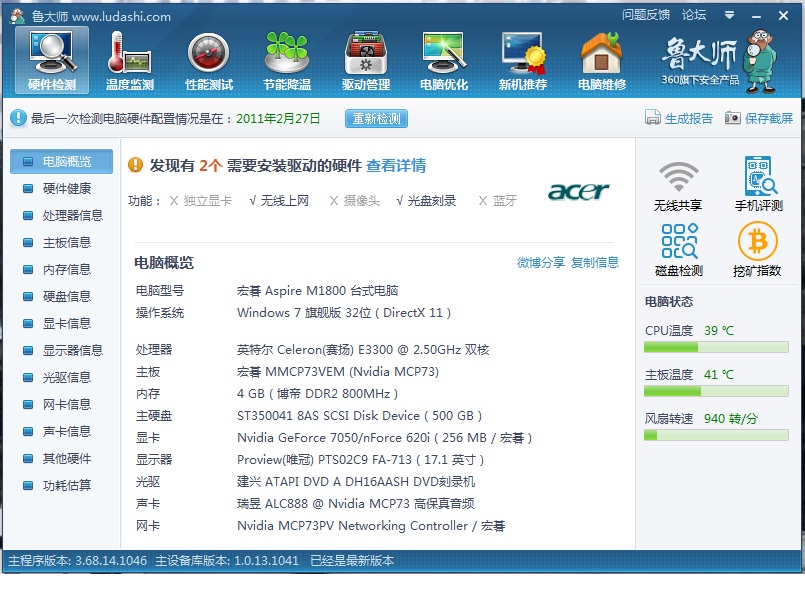Switch to 显卡信息 in the sidebar
Screen dimensions: 805x614
(x=66, y=323)
